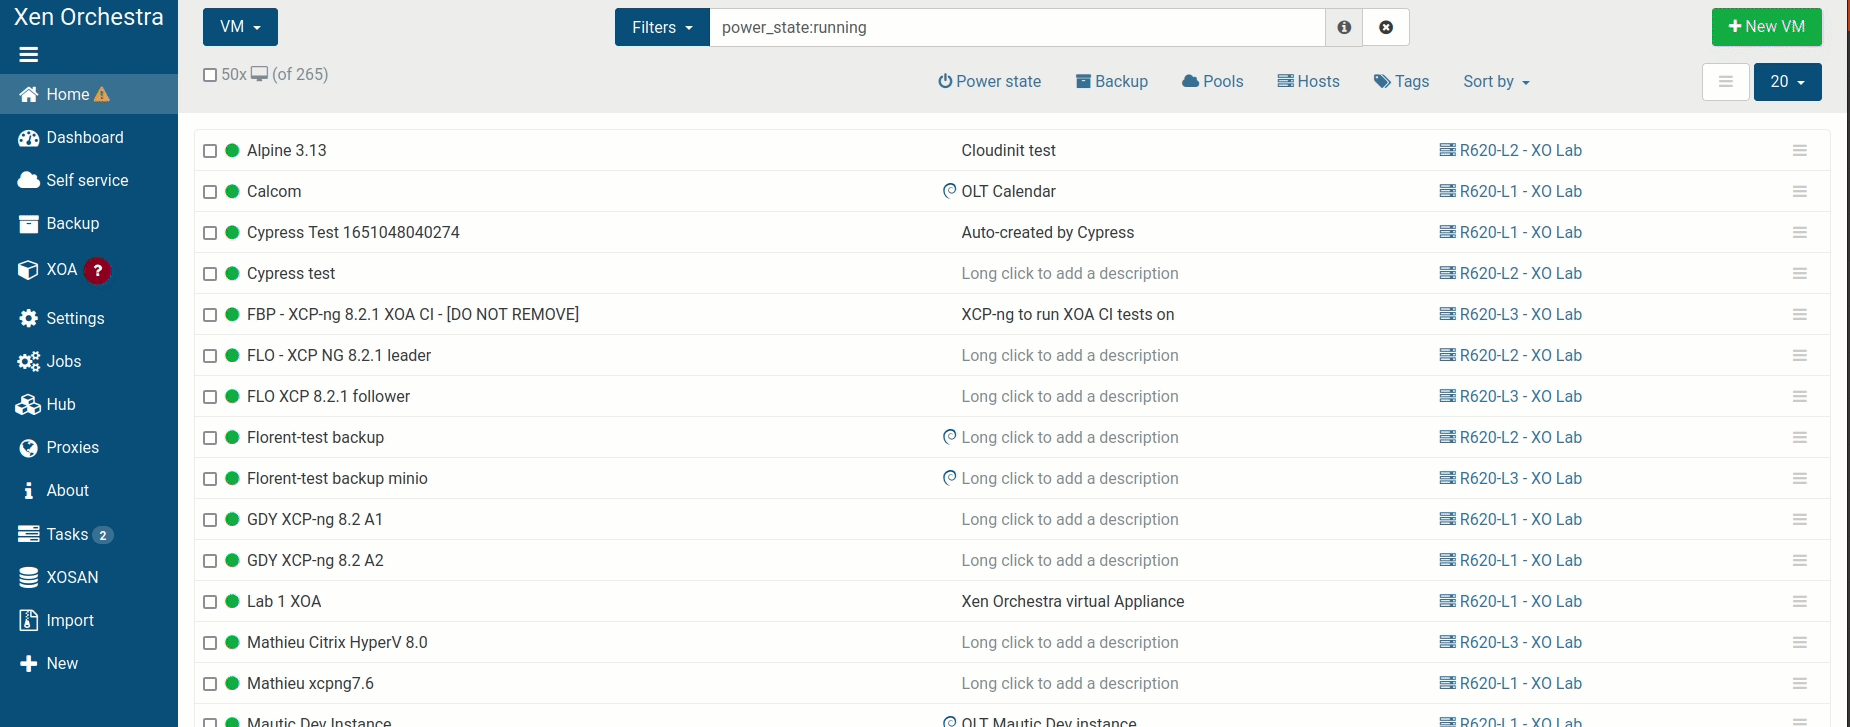Click the red XOA question badge
The width and height of the screenshot is (1850, 727).
(x=97, y=270)
